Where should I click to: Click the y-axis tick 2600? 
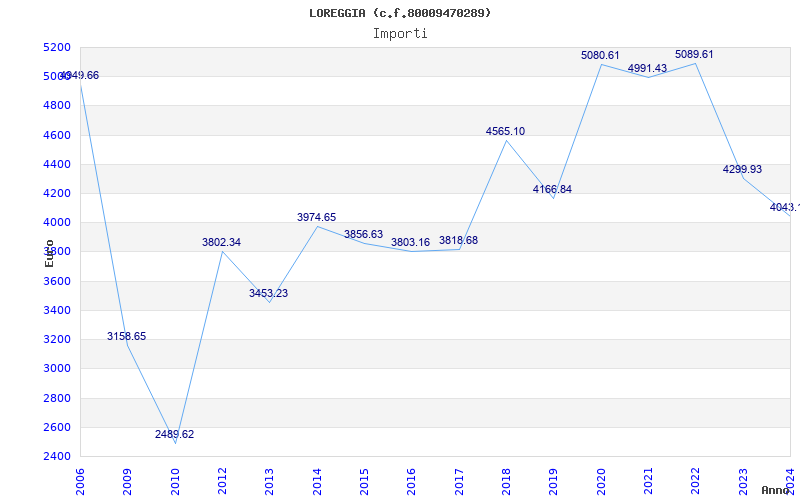coord(57,427)
